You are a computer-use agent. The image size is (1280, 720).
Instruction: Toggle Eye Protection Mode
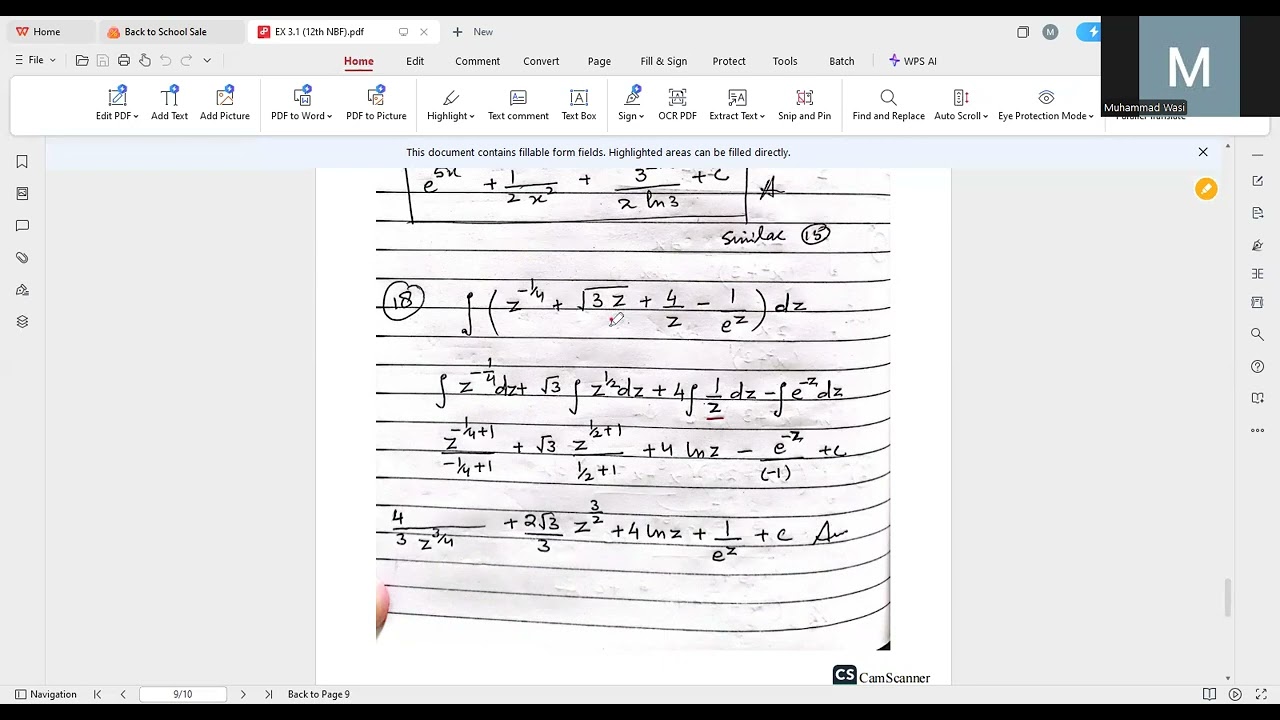click(1045, 104)
